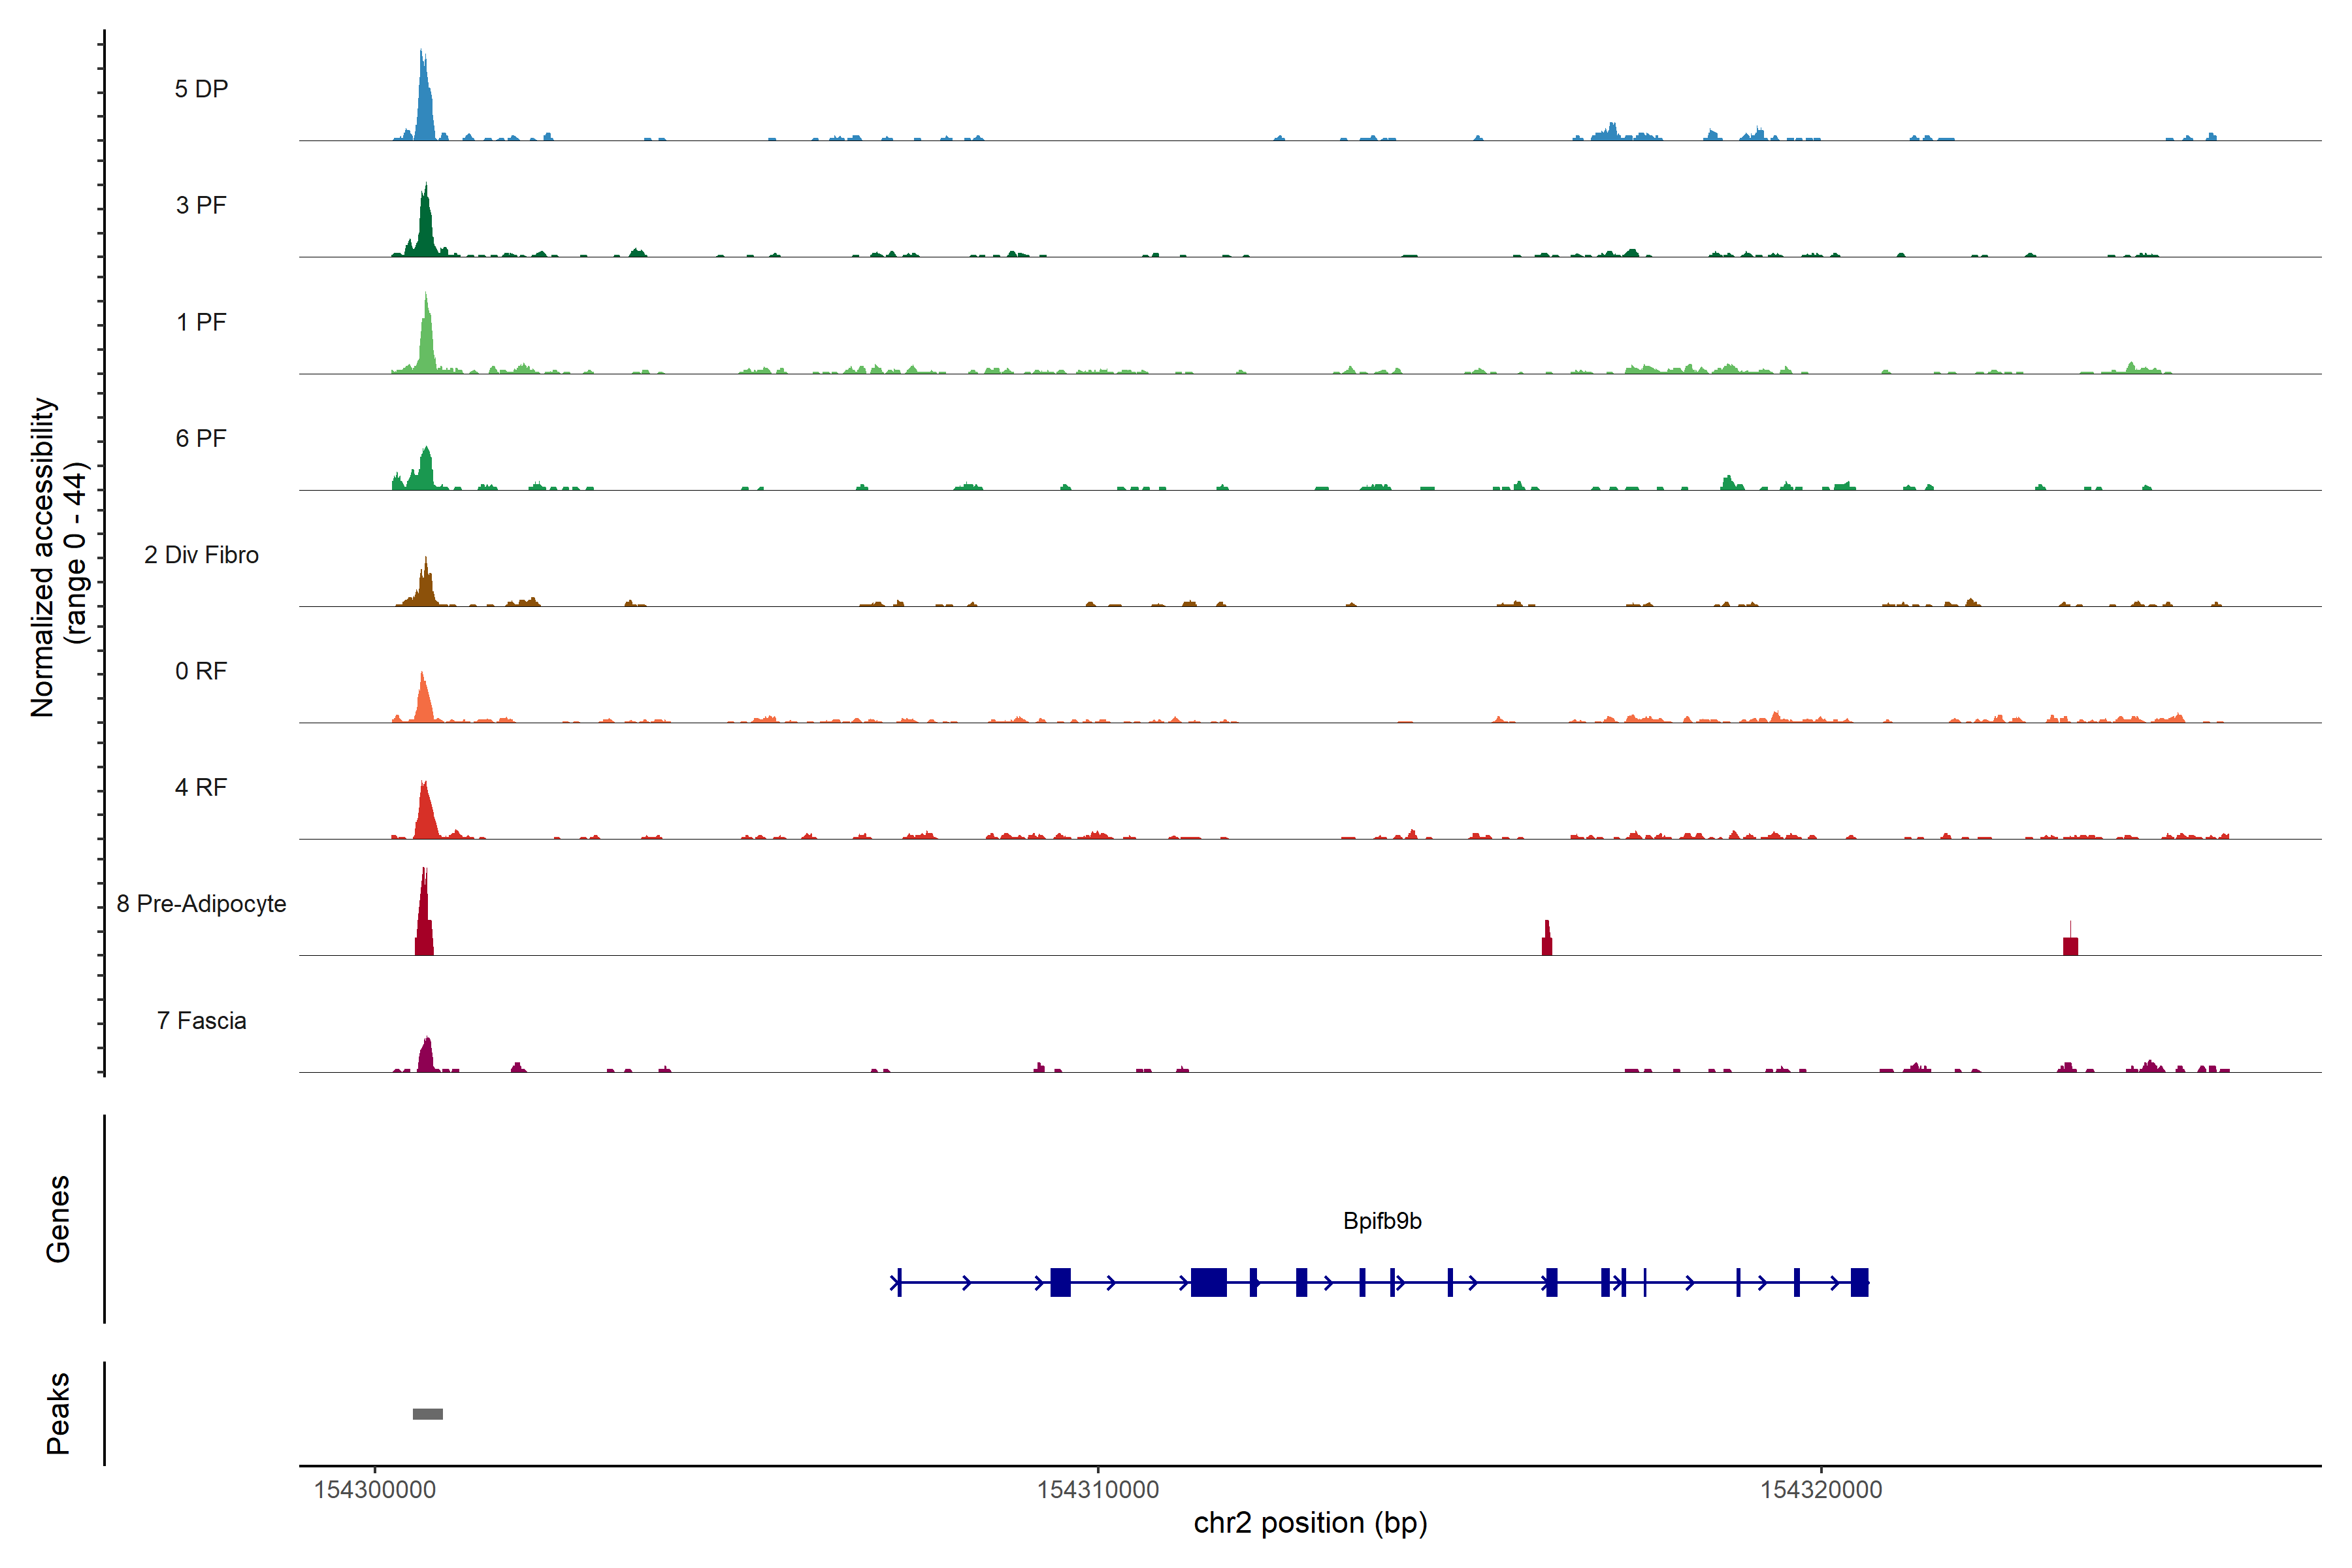The width and height of the screenshot is (2352, 1568).
Task: Click the chr2 position (bp) title
Action: (1310, 1523)
